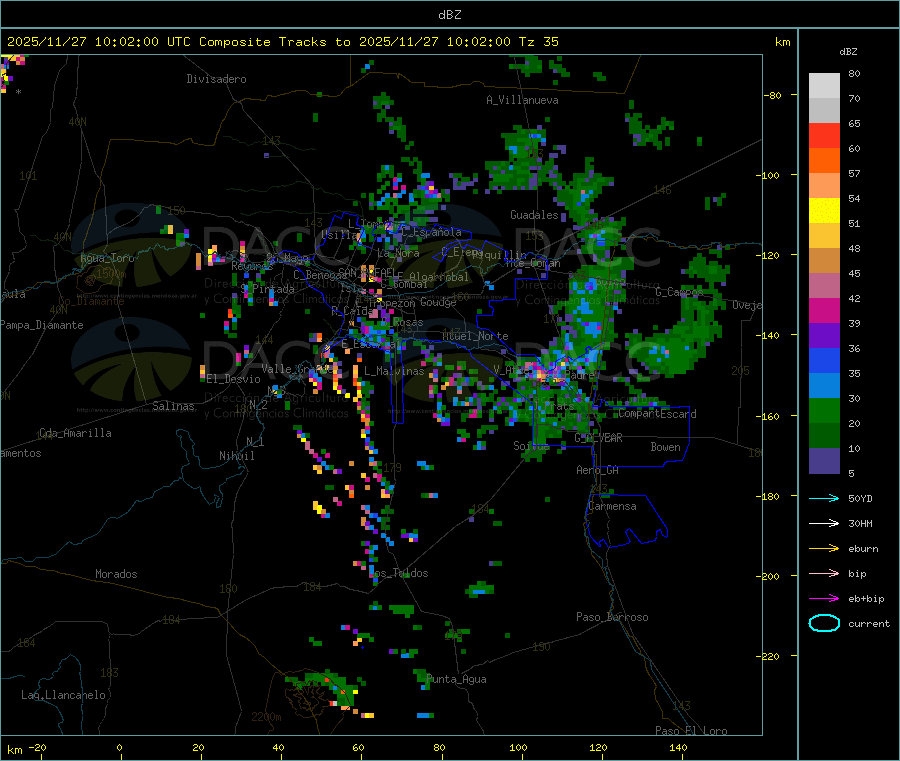Click the cyan 50YD track arrow in legend

[x=824, y=498]
